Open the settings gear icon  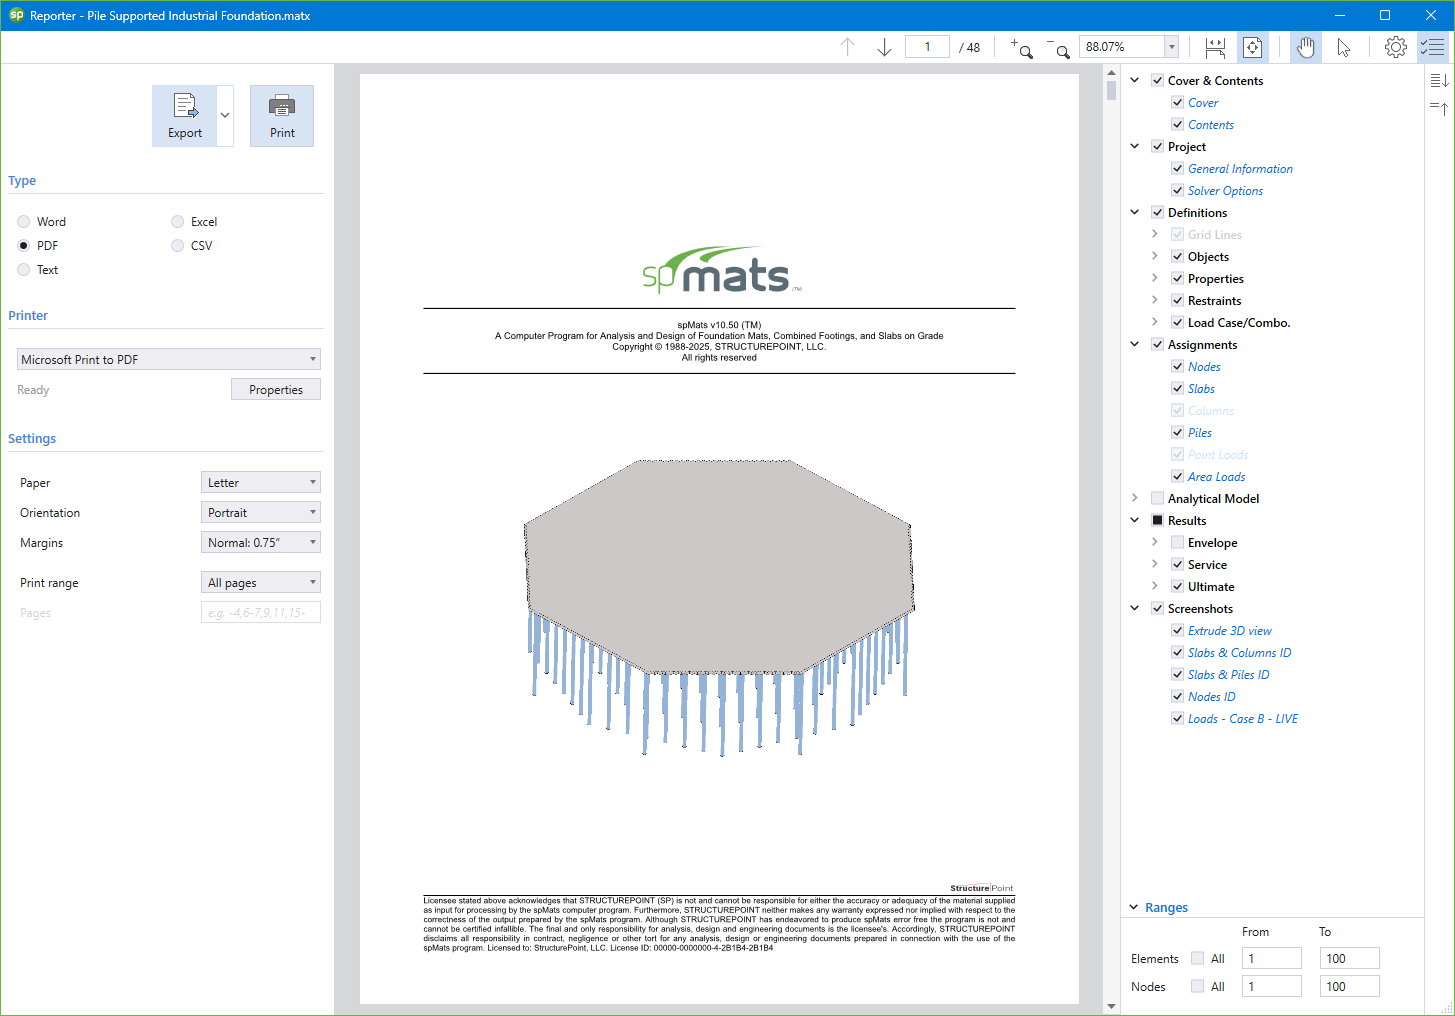pyautogui.click(x=1395, y=47)
